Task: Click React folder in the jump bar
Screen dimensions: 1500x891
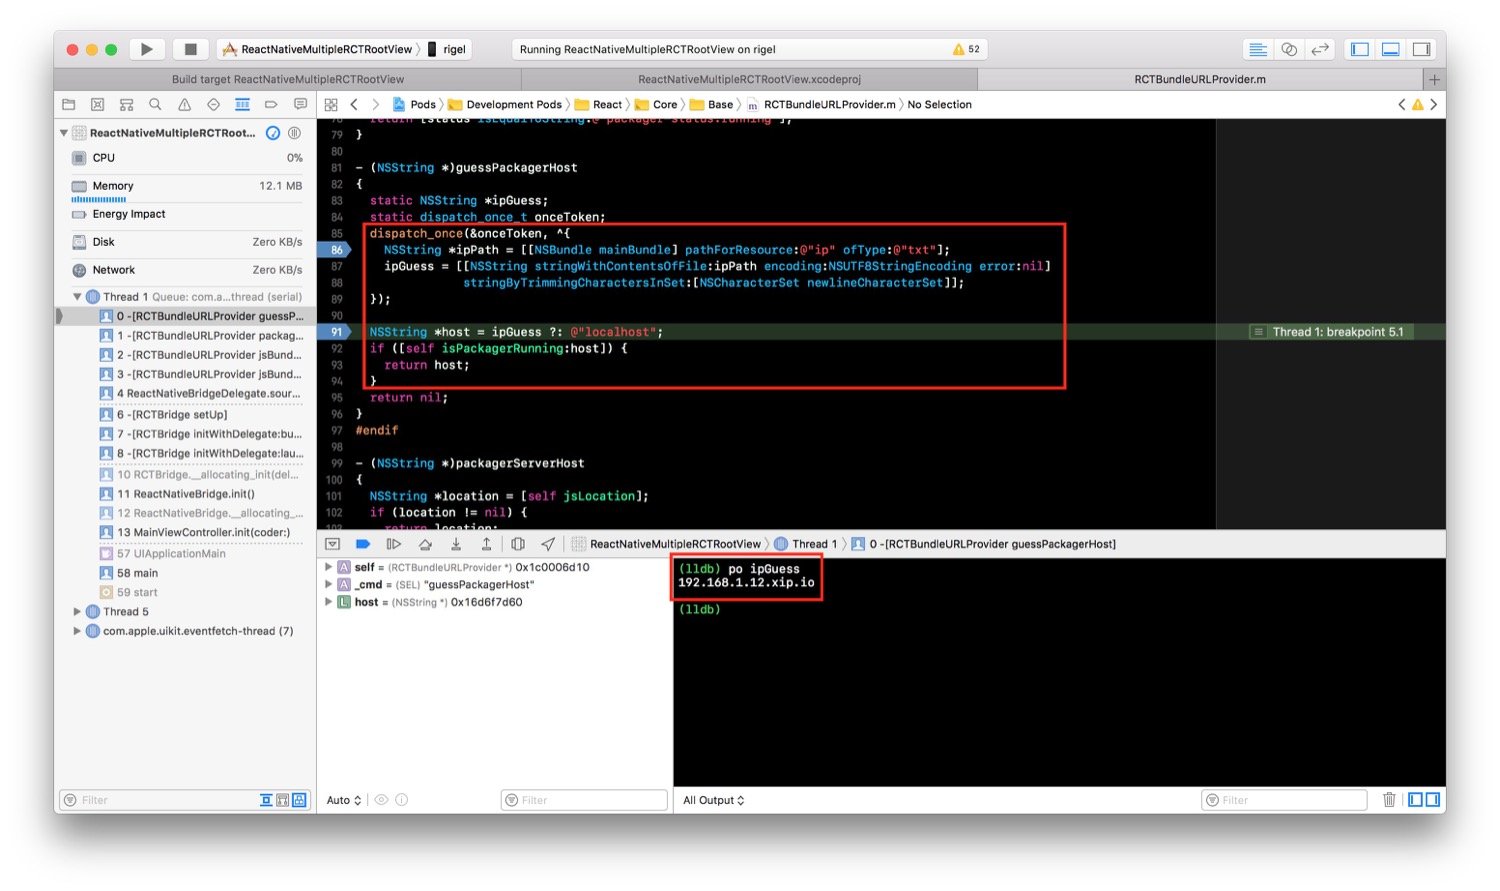Action: 598,104
